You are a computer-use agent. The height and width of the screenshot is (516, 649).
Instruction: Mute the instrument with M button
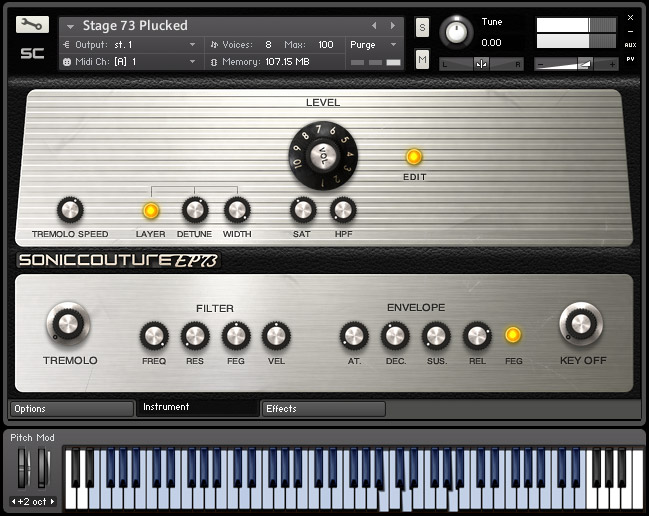pos(422,60)
